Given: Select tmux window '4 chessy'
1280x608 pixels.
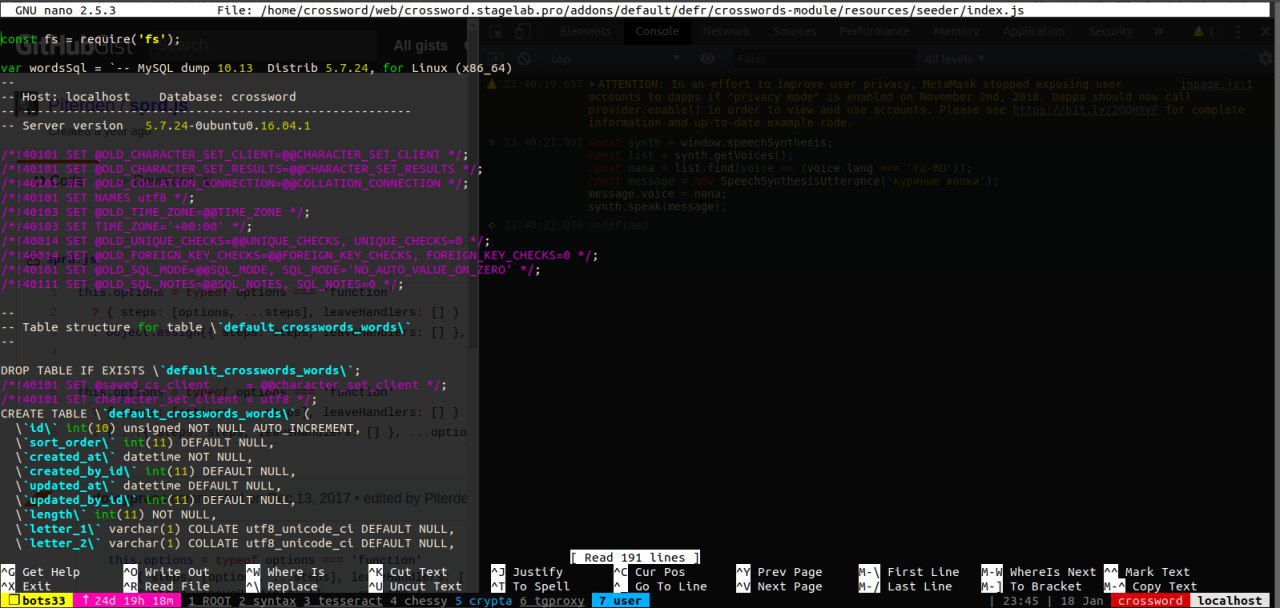Looking at the screenshot, I should pos(419,601).
